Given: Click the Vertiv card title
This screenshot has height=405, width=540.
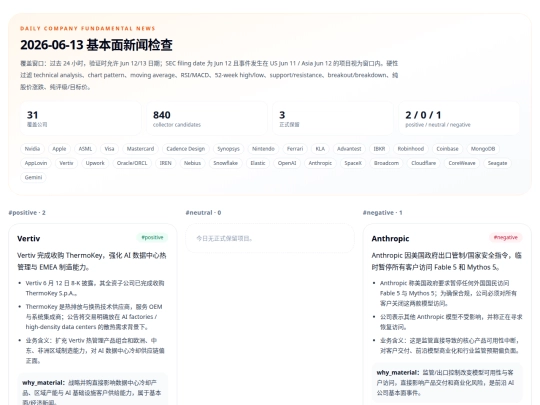Looking at the screenshot, I should (29, 238).
